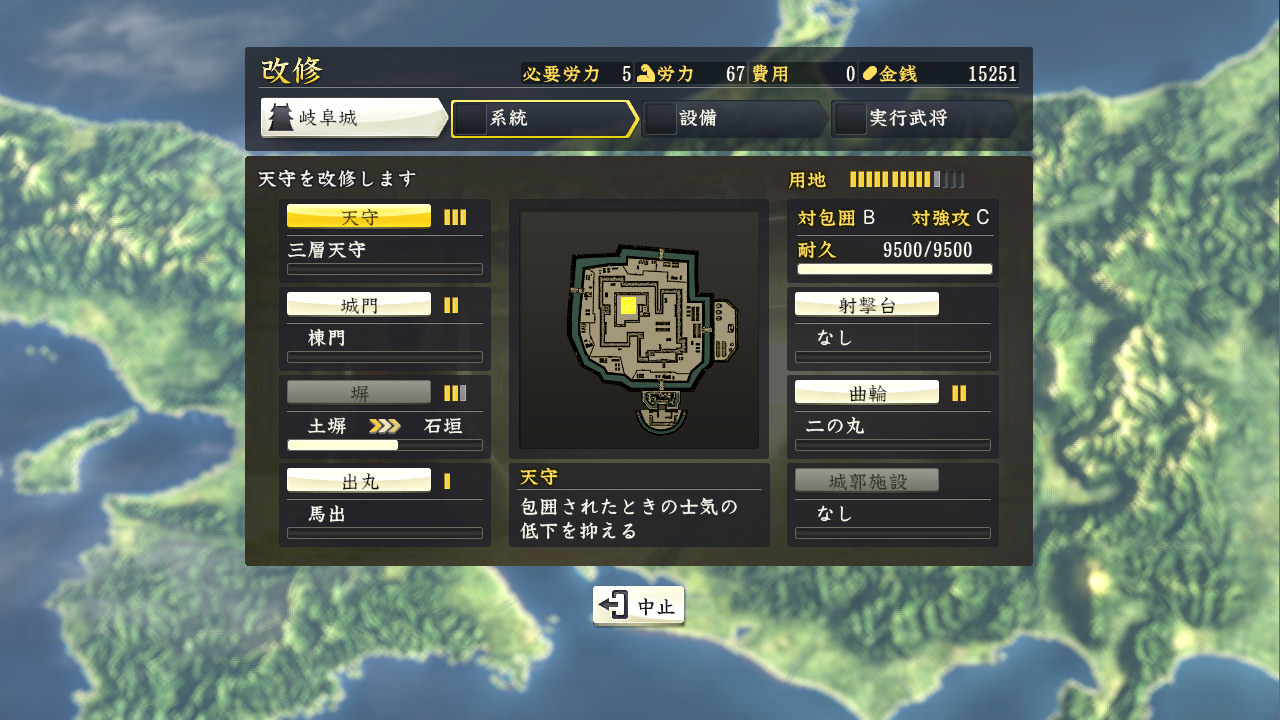Open the 曲輪 category
The height and width of the screenshot is (720, 1280).
(867, 393)
